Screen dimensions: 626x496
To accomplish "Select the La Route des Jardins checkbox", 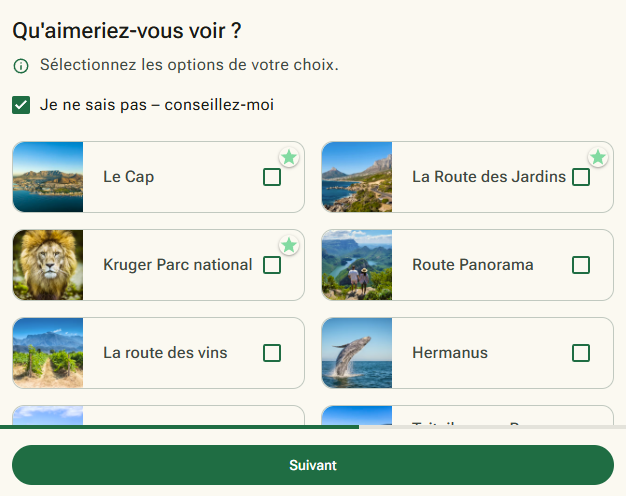I will click(x=581, y=177).
